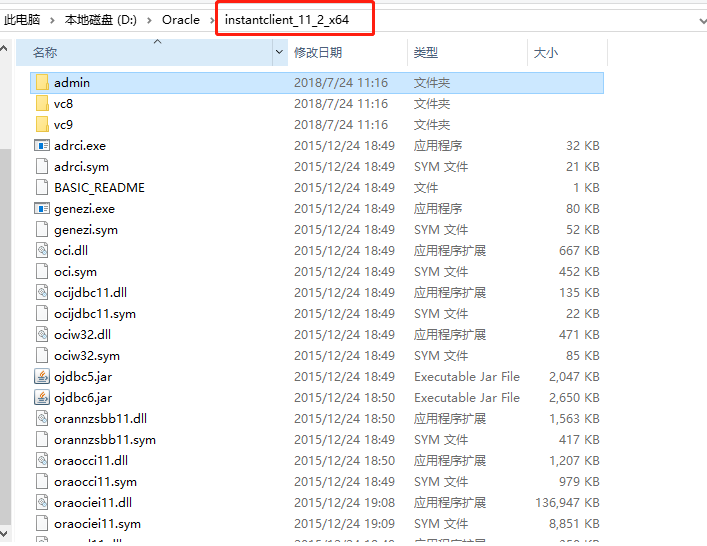Expand the chevron after 本地磁盘 (D:)
Screen dimensions: 707x546
click(149, 20)
